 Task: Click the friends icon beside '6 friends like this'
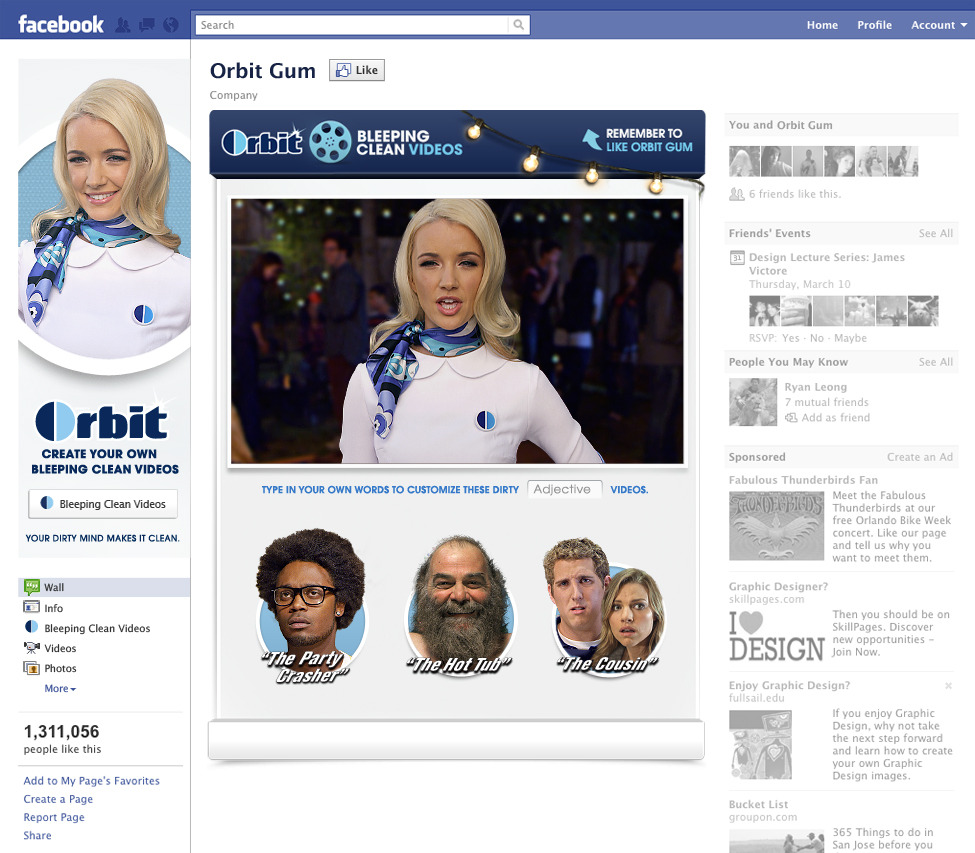736,194
